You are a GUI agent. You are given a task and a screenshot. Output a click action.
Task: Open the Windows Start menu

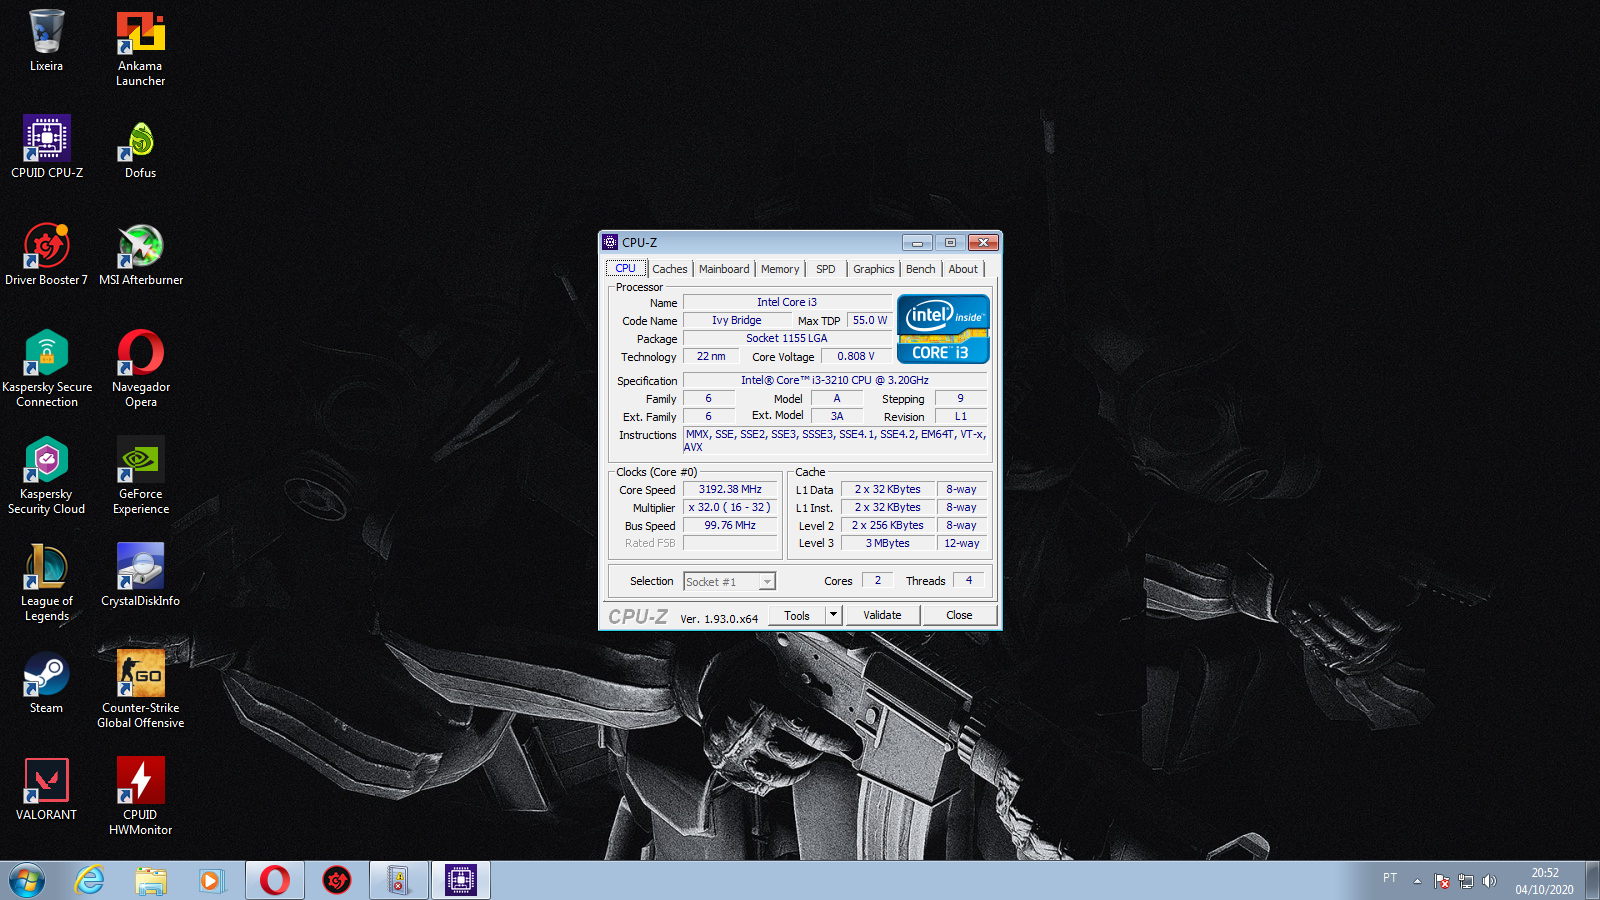(x=27, y=880)
